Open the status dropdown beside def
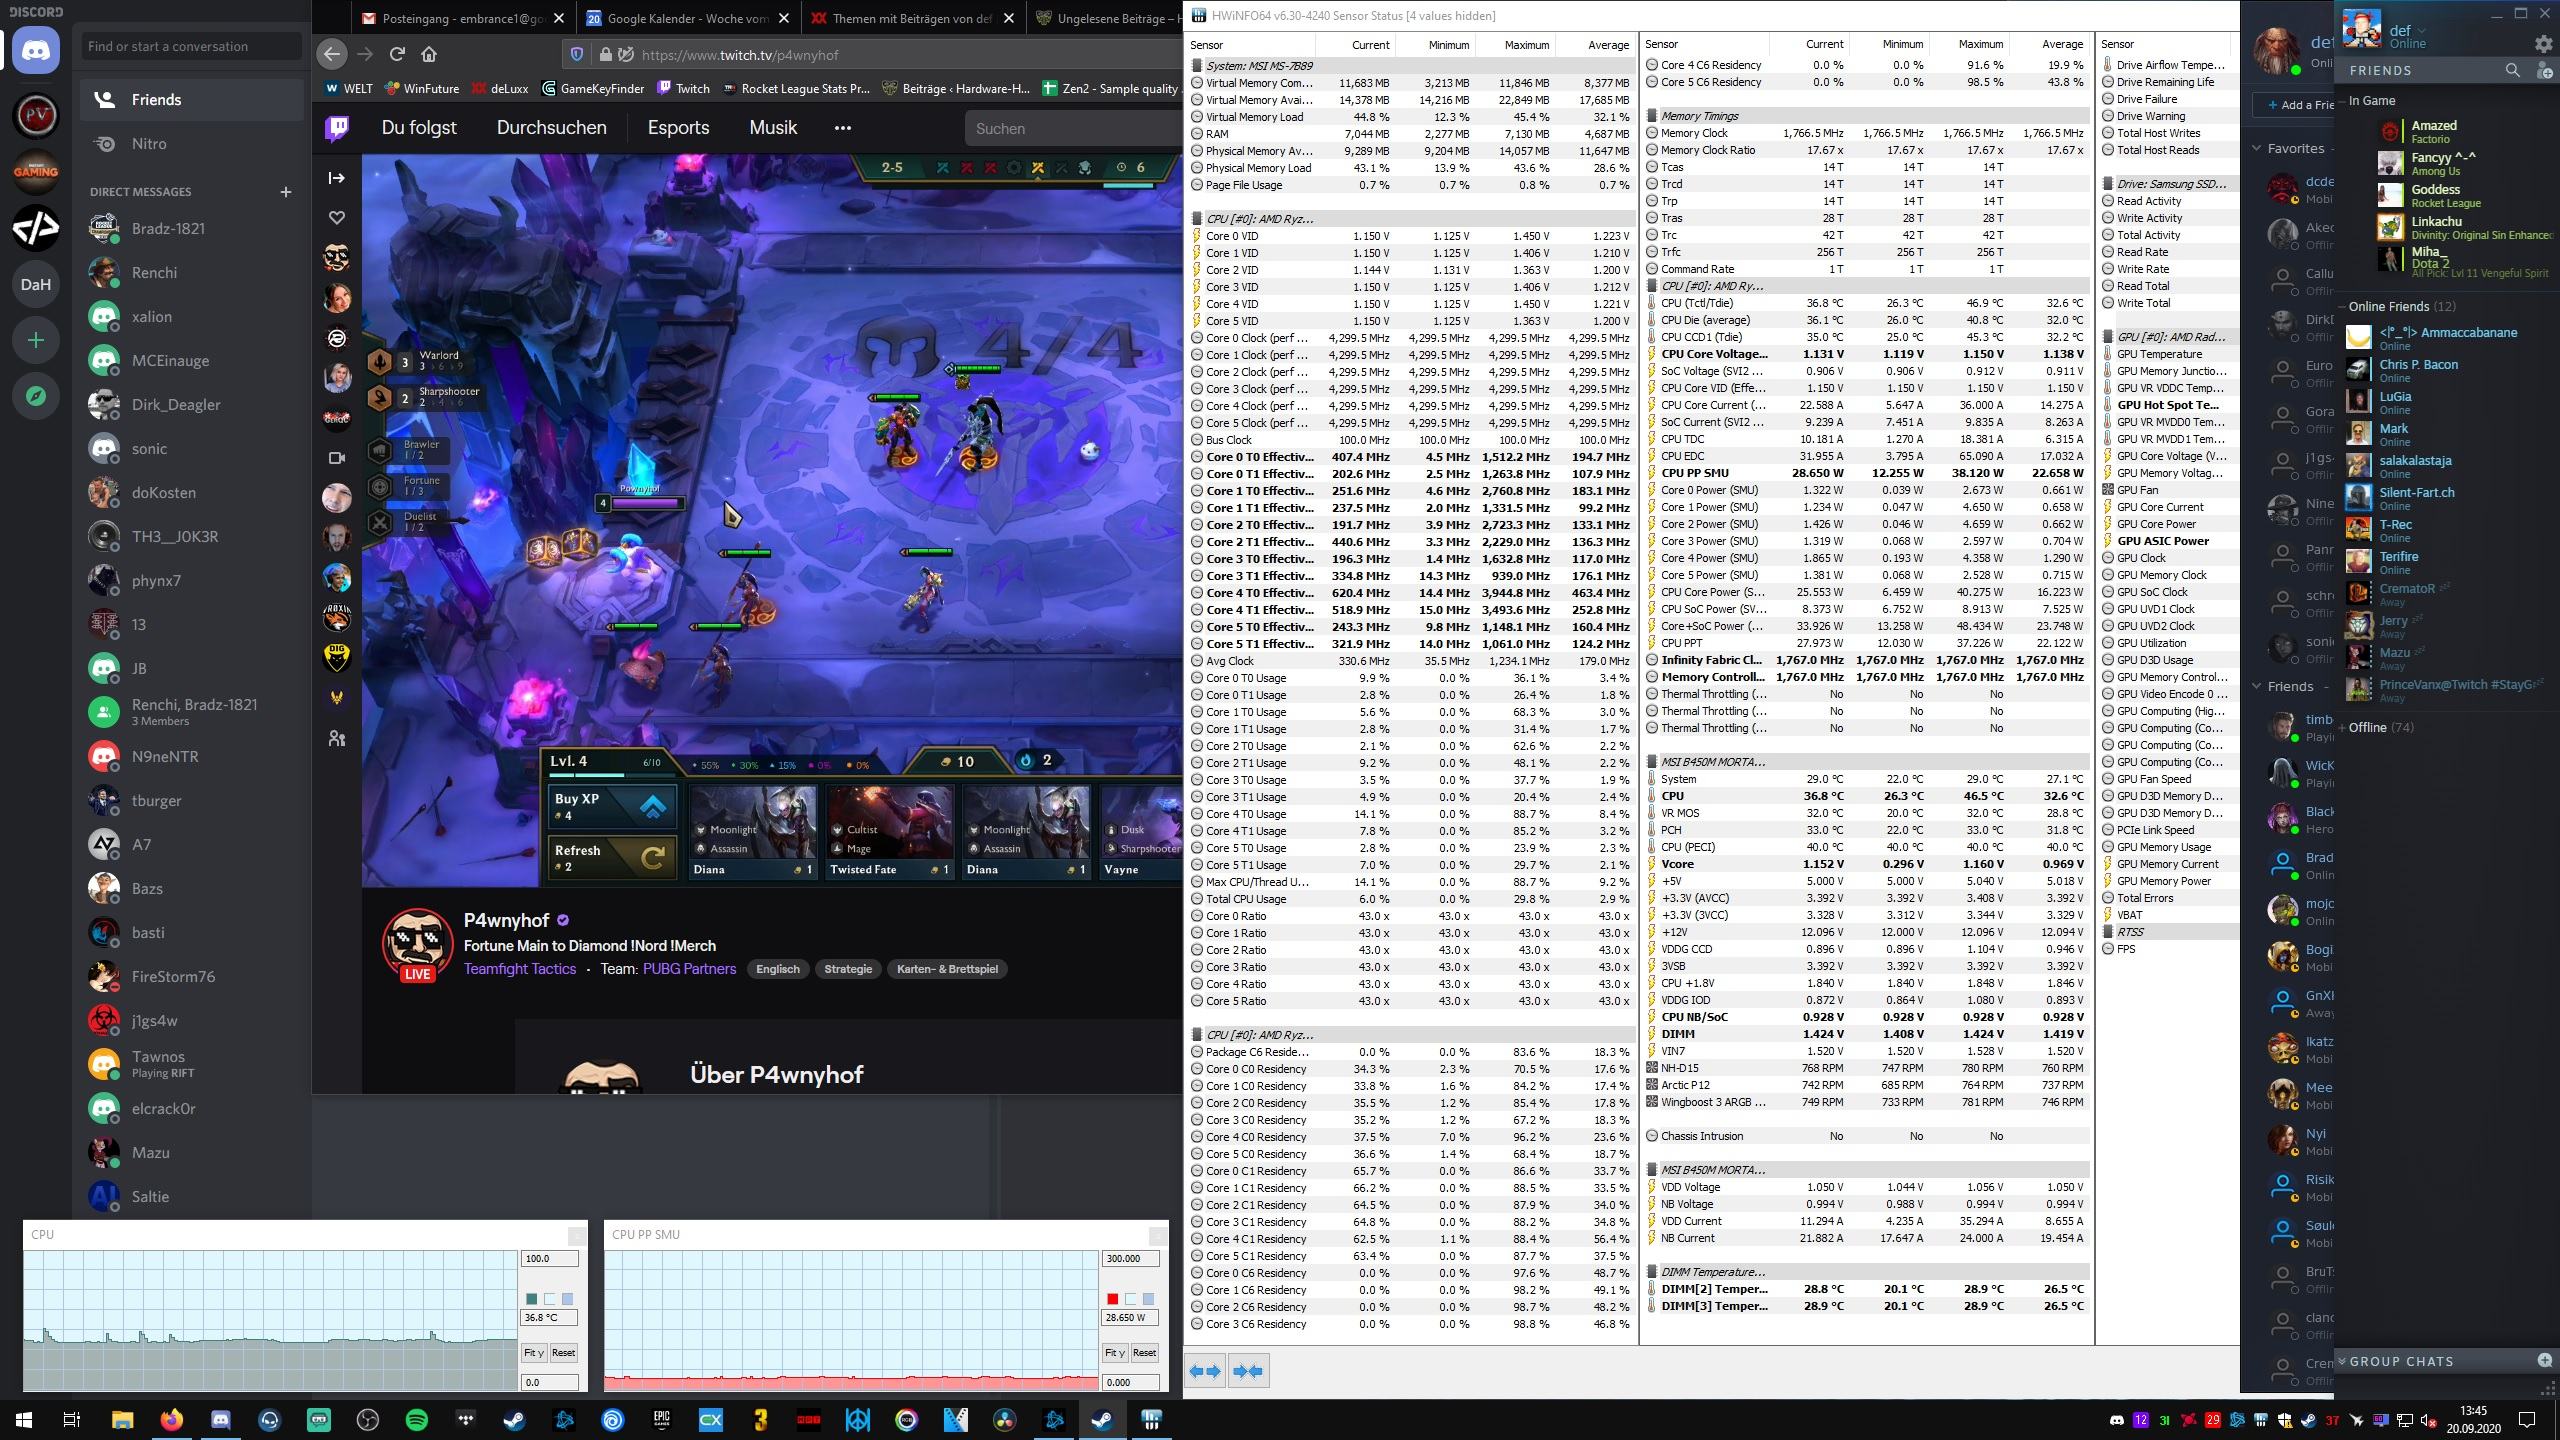The width and height of the screenshot is (2560, 1440). coord(2422,31)
